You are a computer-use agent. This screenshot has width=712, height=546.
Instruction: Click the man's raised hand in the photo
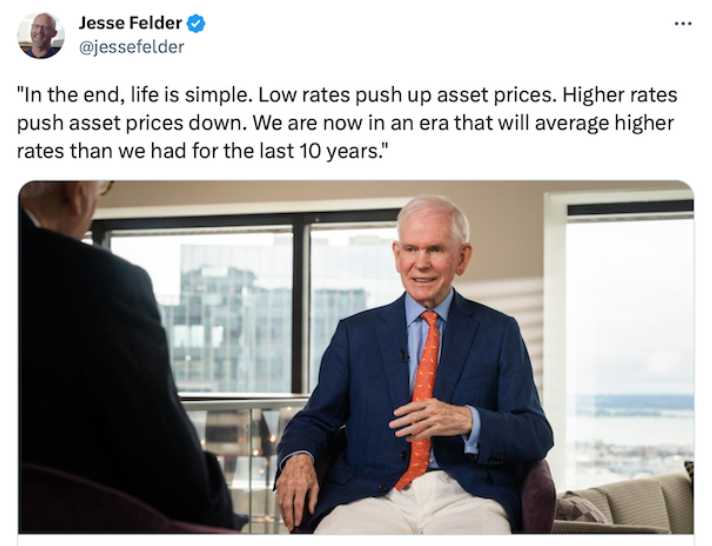[x=429, y=418]
